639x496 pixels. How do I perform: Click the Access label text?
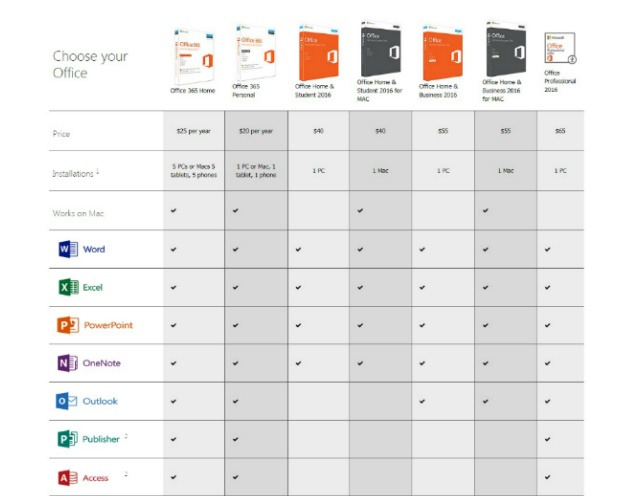[x=95, y=478]
